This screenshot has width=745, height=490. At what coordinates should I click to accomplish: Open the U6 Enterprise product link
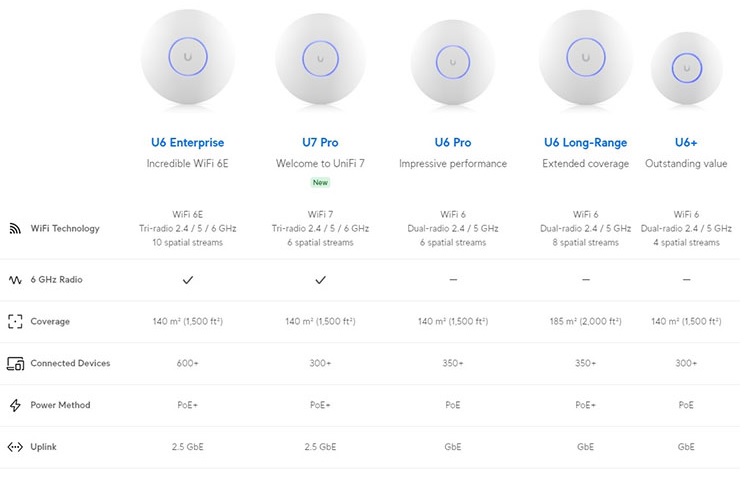188,143
